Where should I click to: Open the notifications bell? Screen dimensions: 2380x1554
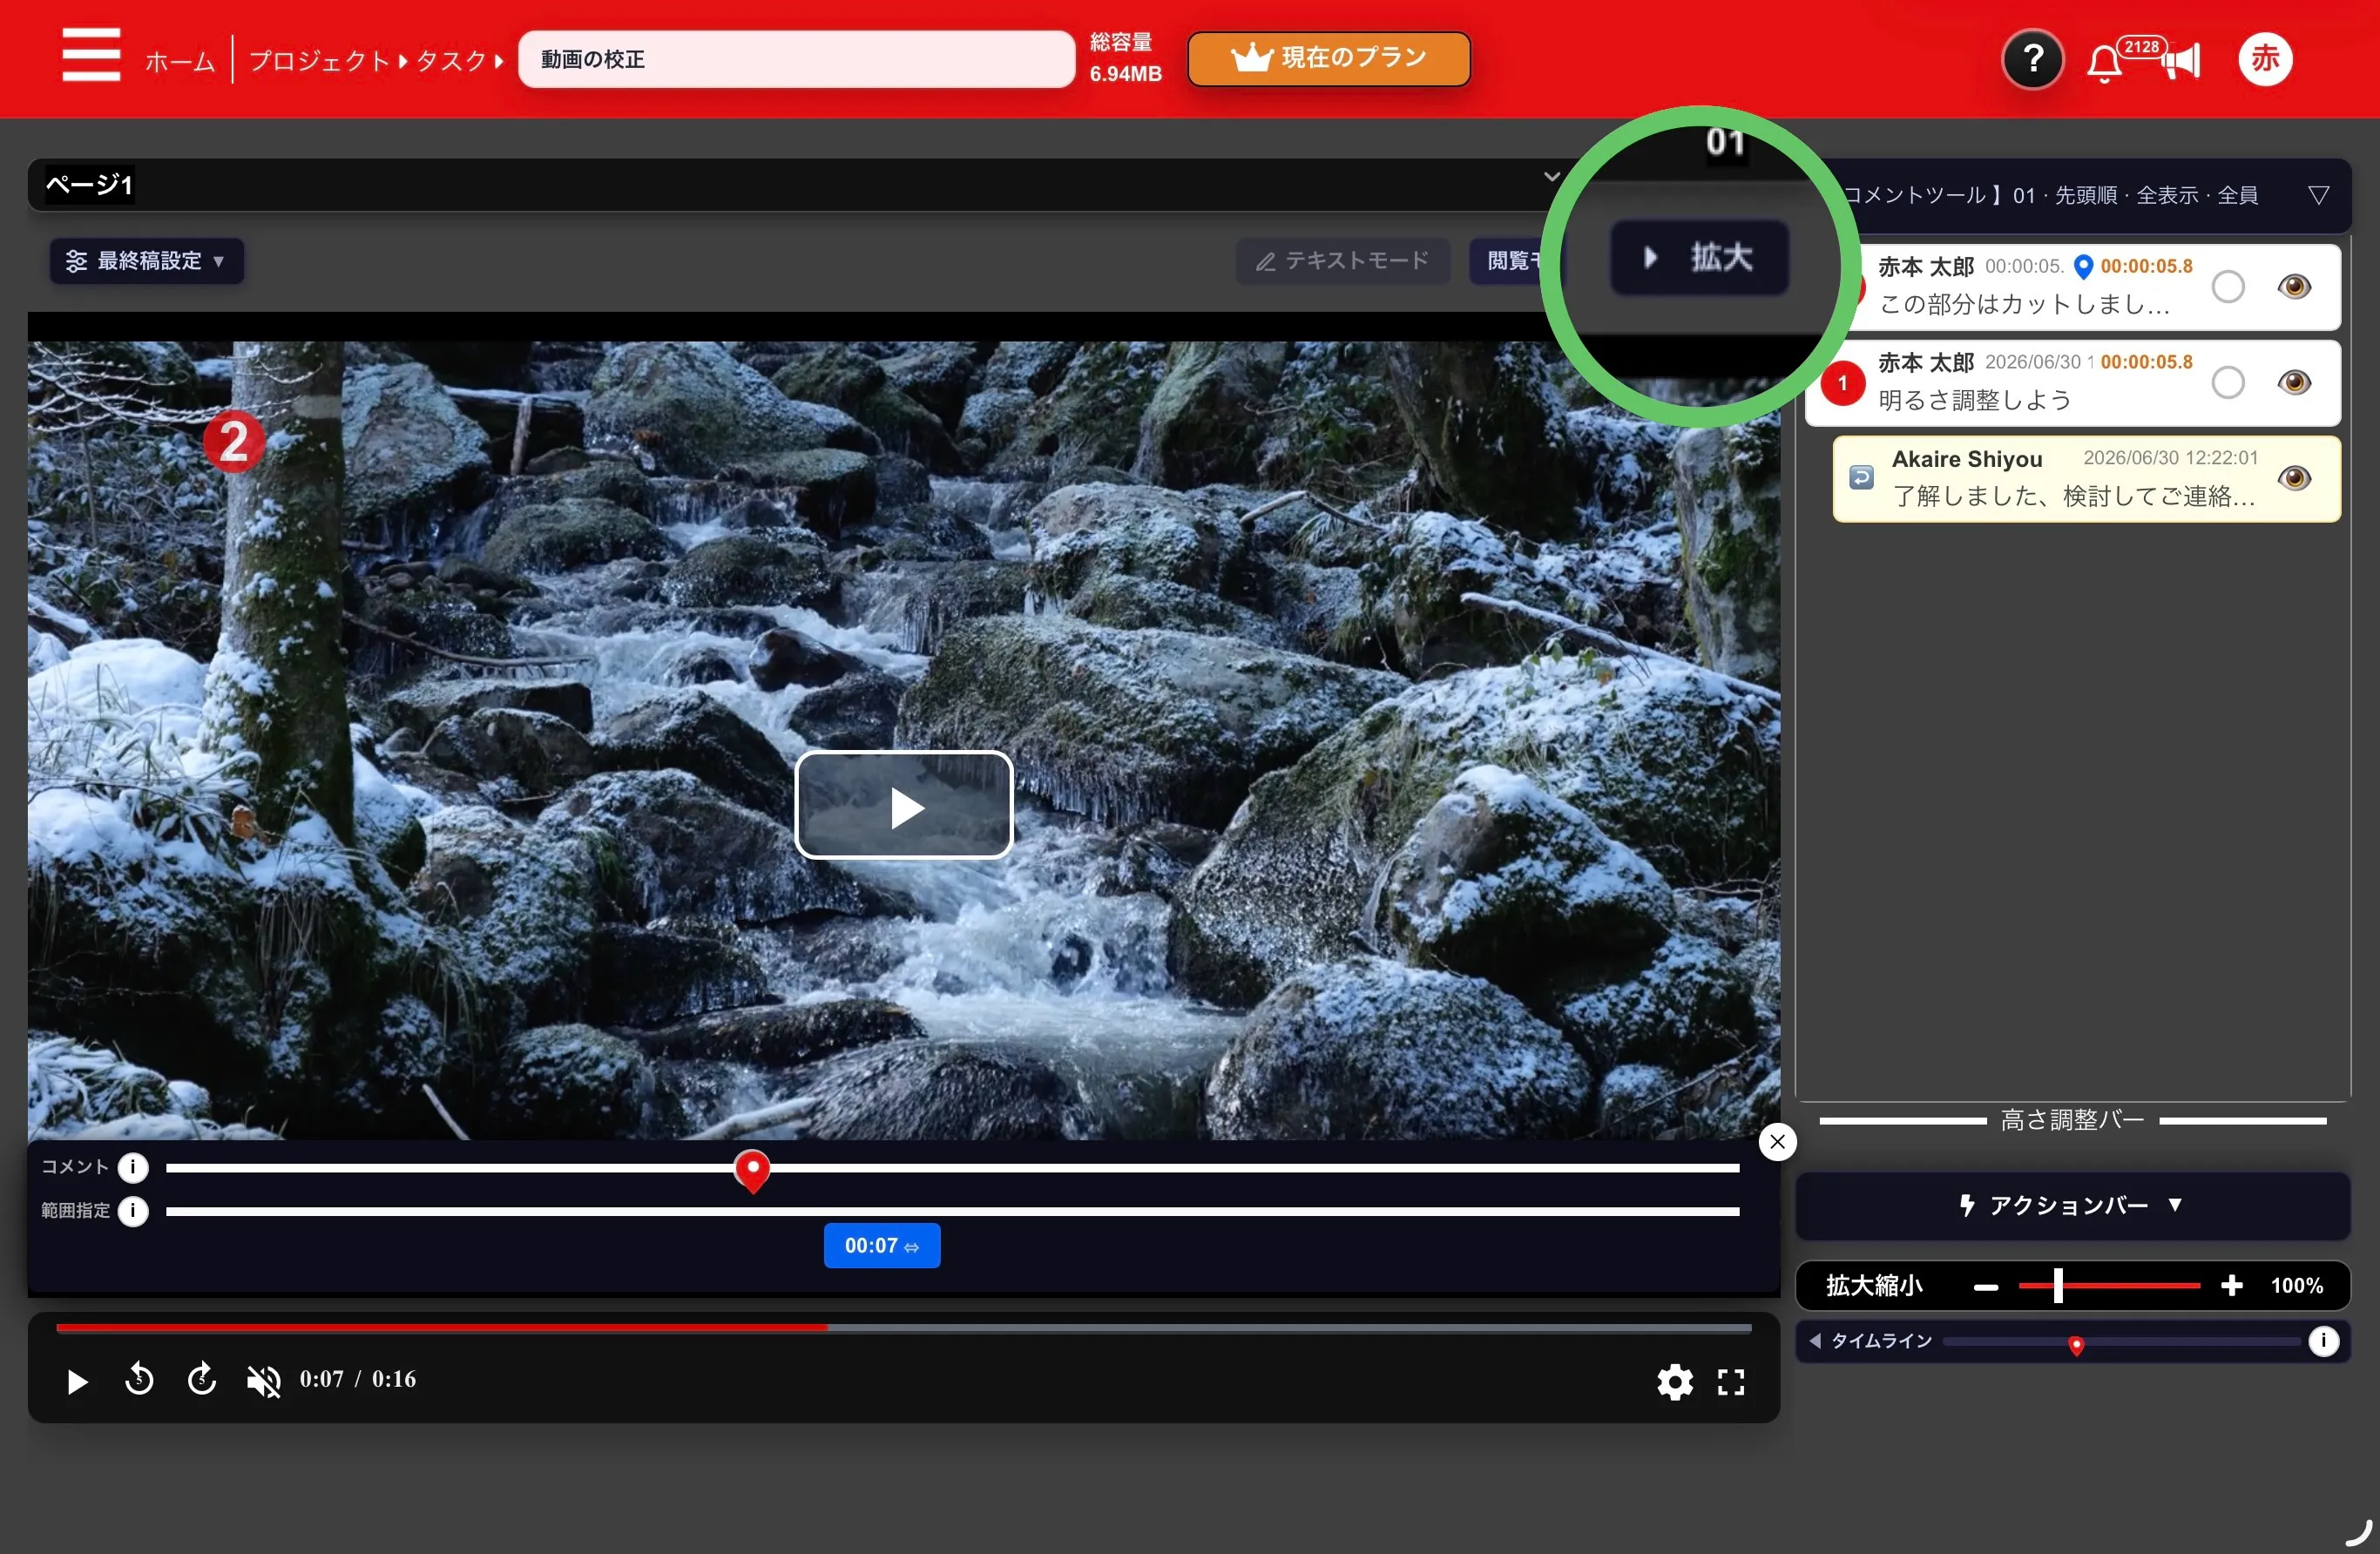click(x=2103, y=64)
